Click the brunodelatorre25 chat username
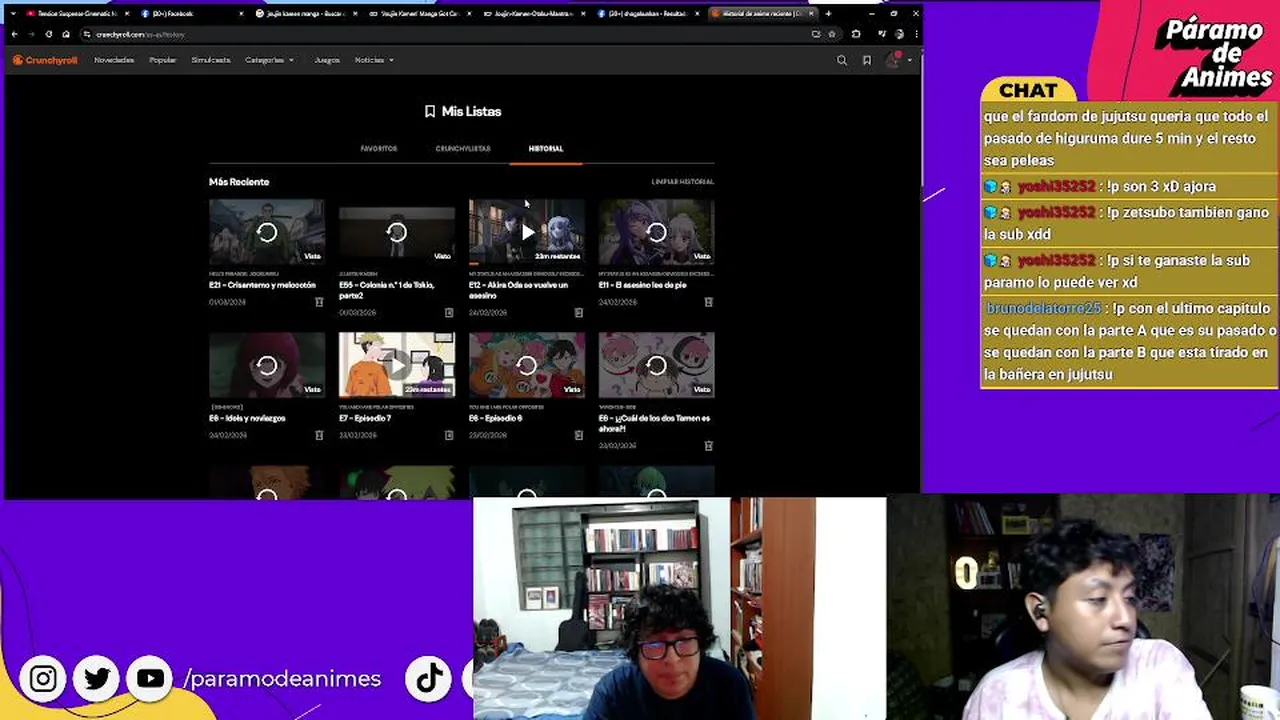This screenshot has width=1280, height=720. (1044, 308)
